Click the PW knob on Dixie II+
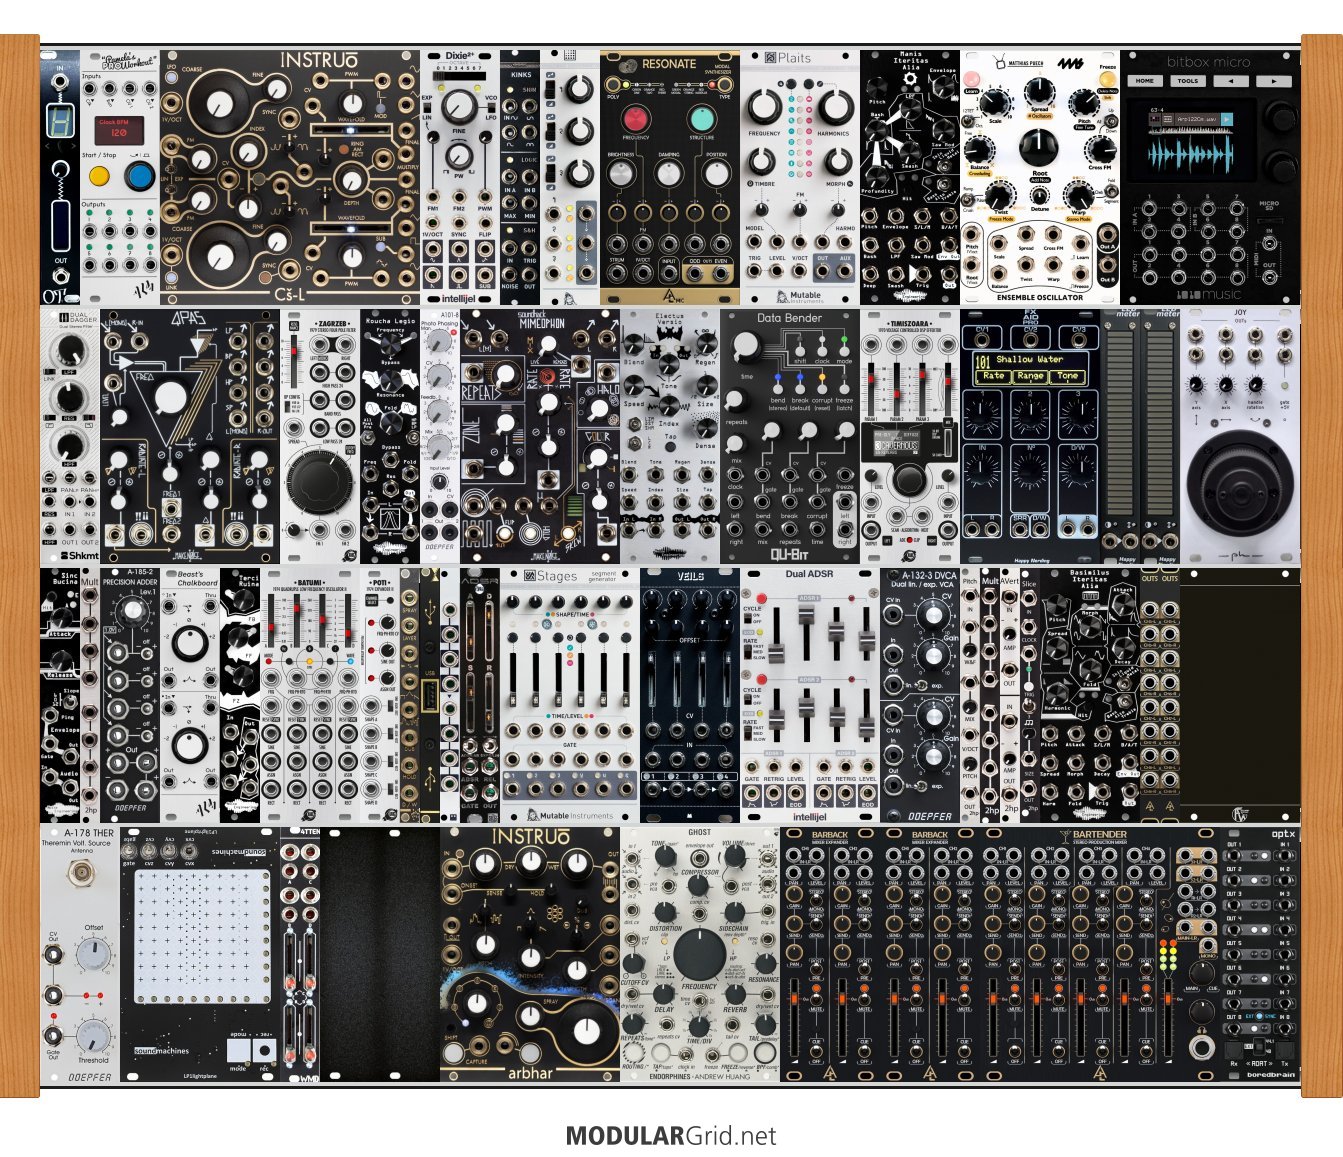The width and height of the screenshot is (1343, 1157). [459, 155]
